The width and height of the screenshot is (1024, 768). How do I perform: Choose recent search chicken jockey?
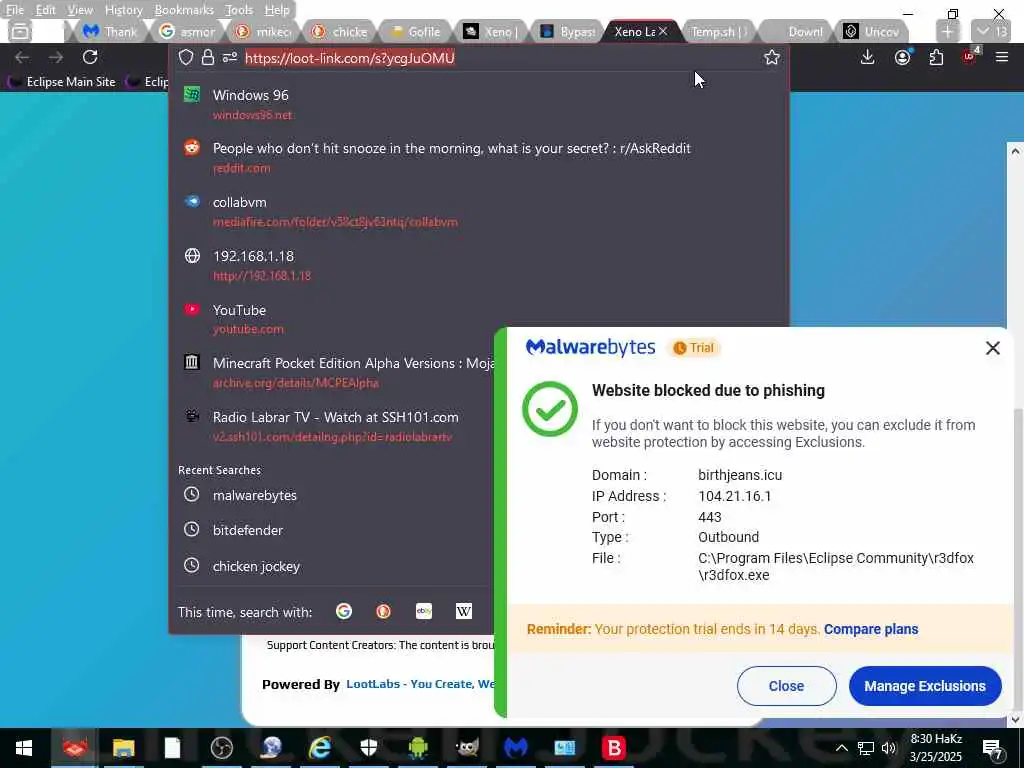click(x=333, y=566)
